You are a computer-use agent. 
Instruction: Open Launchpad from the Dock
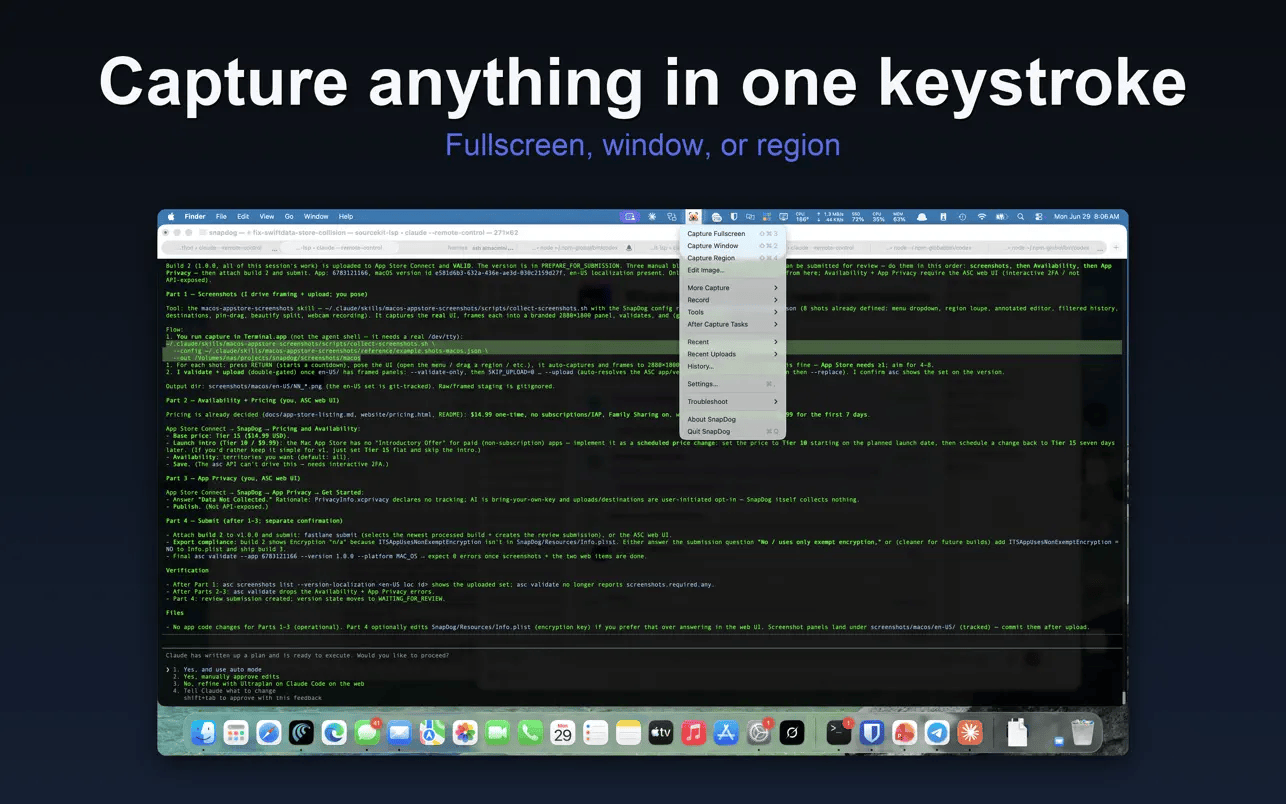pos(236,733)
